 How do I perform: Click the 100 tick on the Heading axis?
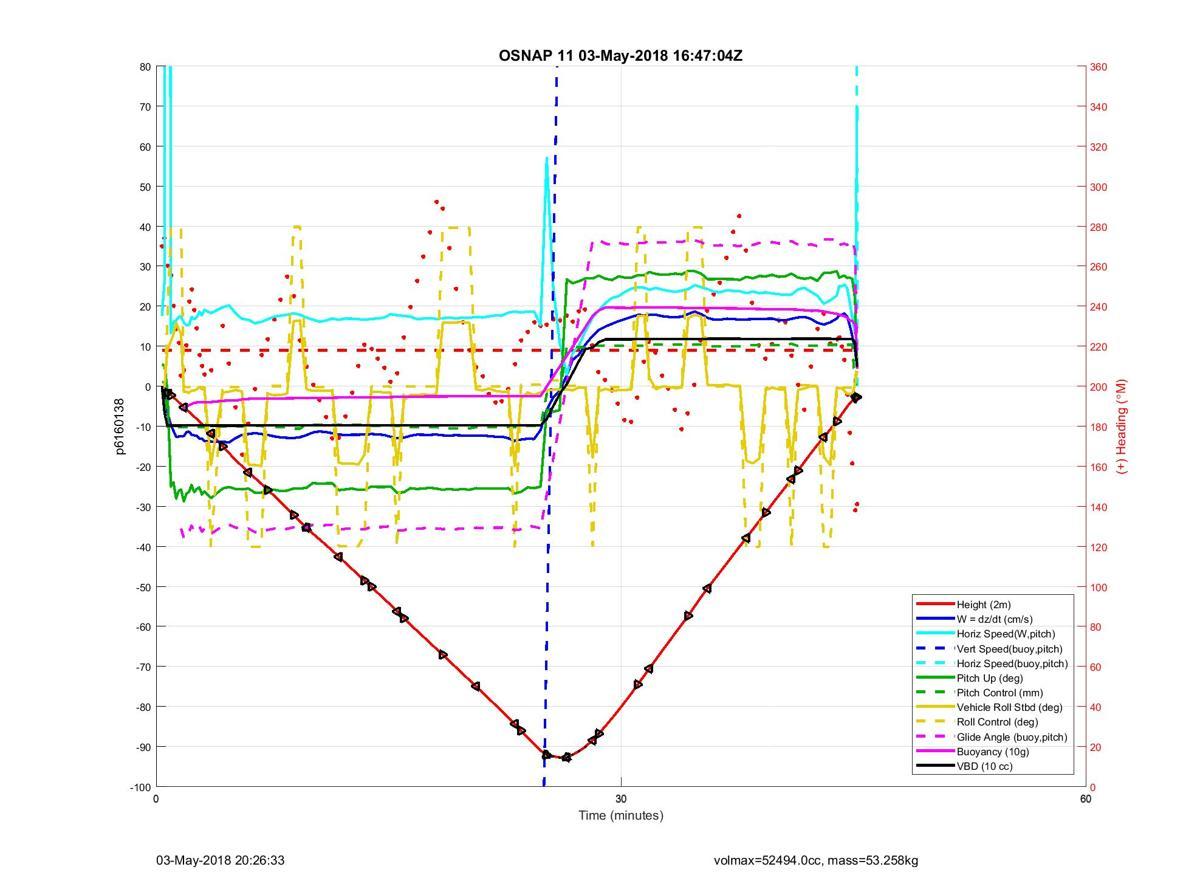(x=1099, y=587)
